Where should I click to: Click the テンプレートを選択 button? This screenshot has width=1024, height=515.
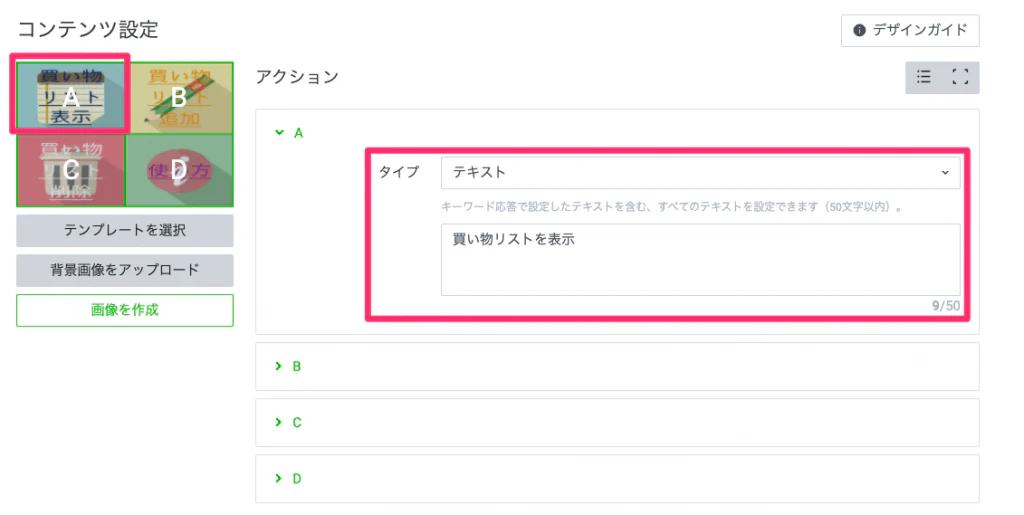(x=125, y=230)
